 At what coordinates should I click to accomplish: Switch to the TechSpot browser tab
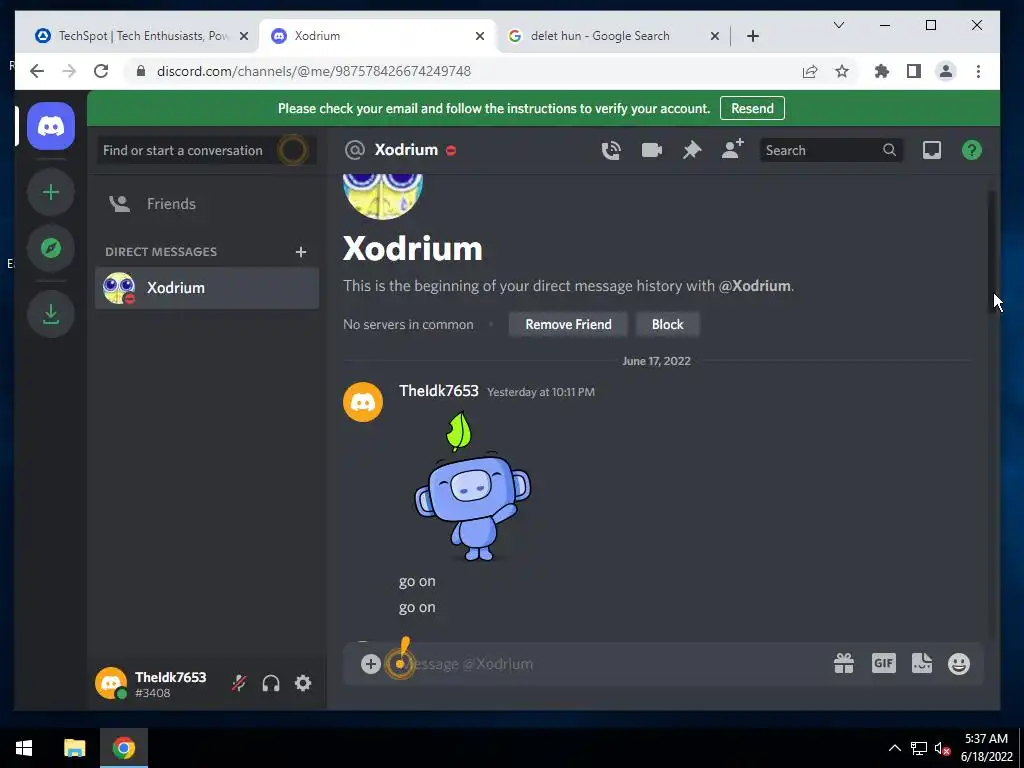pos(142,36)
